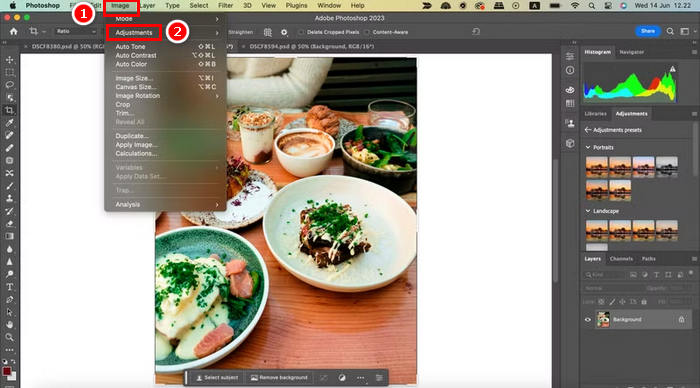
Task: Click the Straighten button
Action: [x=240, y=32]
